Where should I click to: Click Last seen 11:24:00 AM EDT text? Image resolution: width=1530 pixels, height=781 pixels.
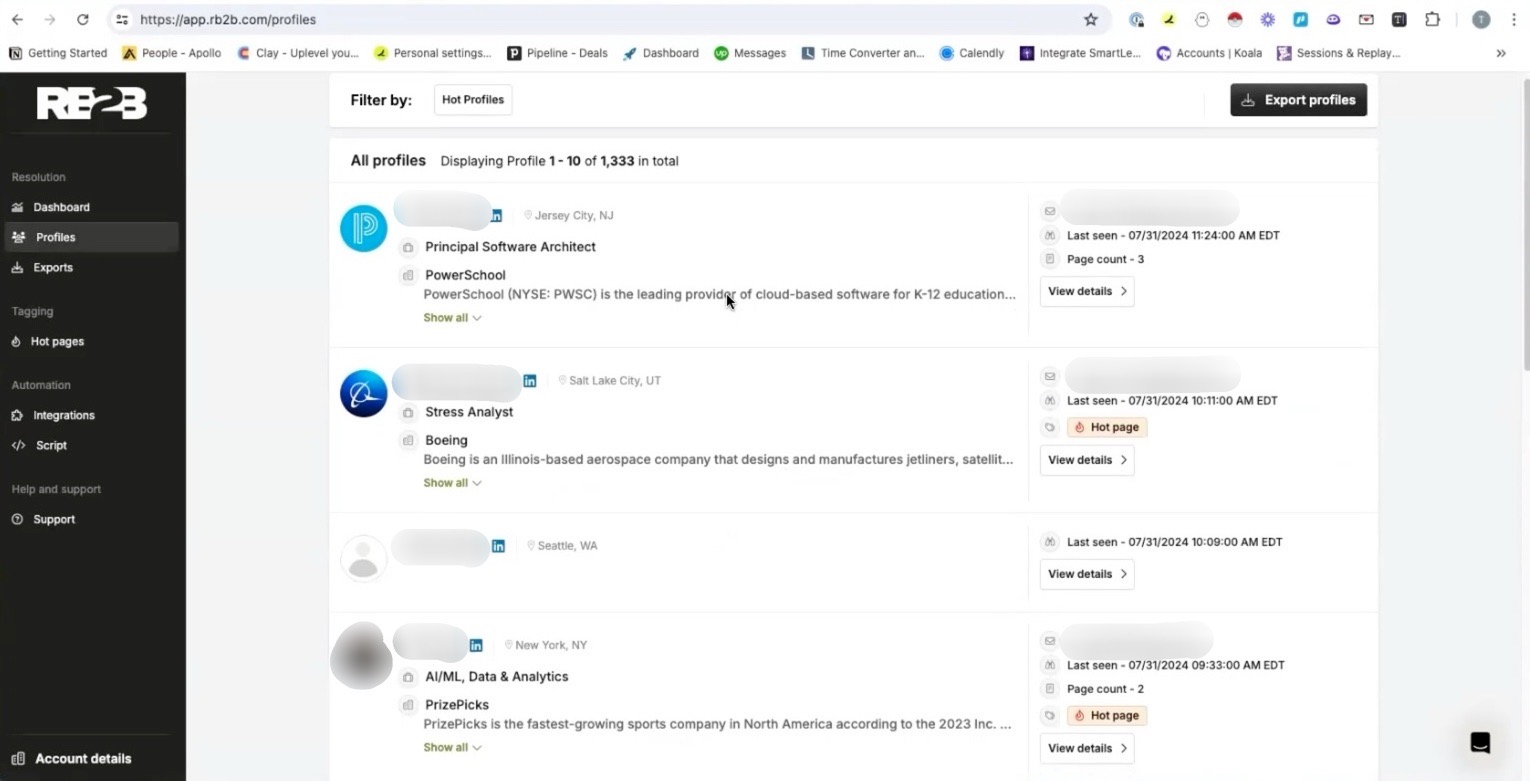(x=1173, y=236)
